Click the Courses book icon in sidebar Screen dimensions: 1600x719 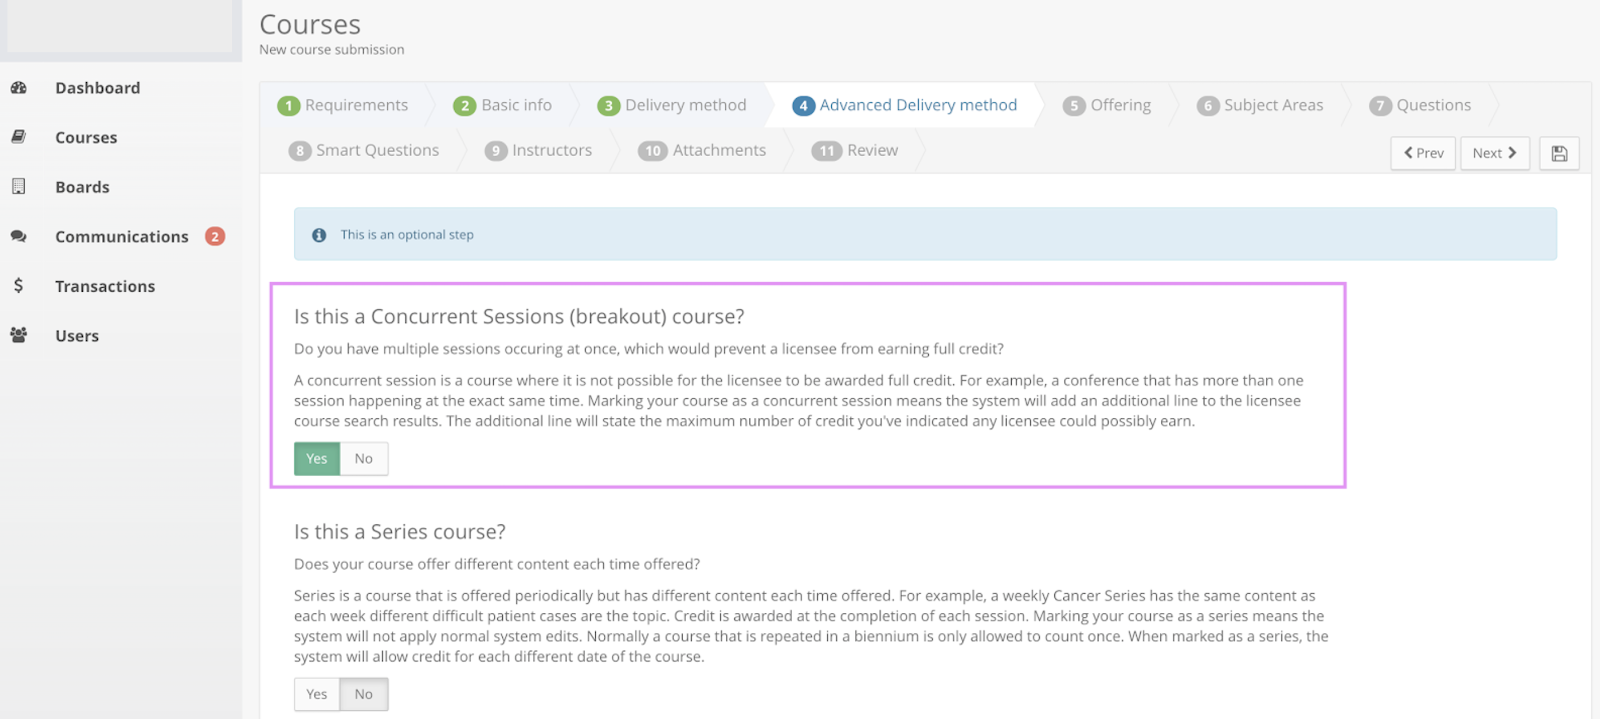pyautogui.click(x=18, y=137)
